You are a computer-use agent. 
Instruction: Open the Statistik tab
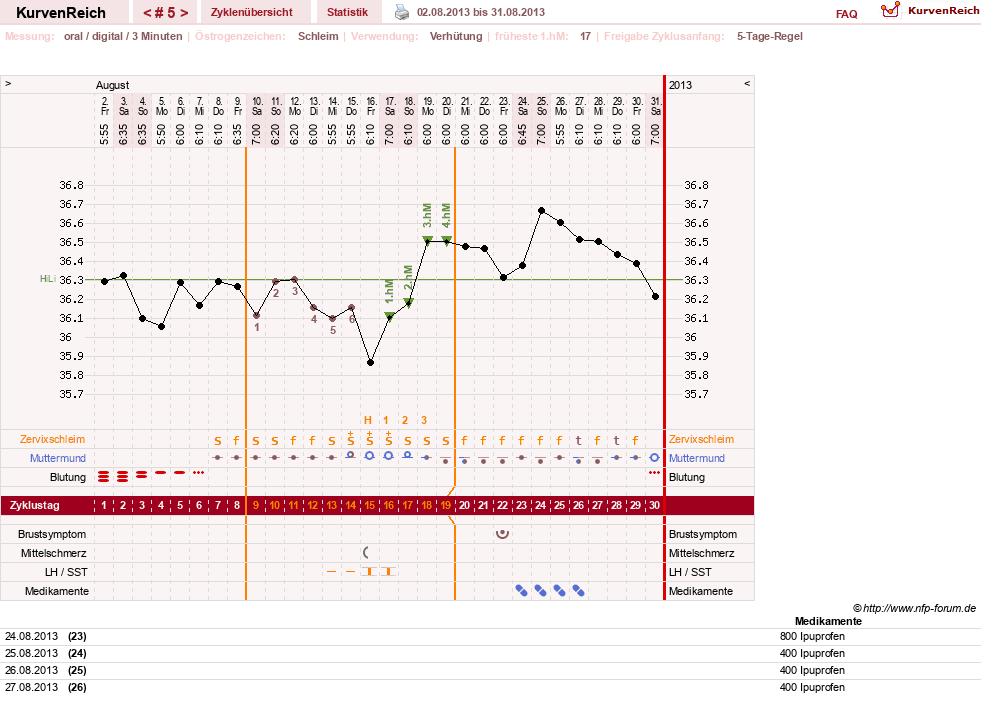tap(347, 12)
